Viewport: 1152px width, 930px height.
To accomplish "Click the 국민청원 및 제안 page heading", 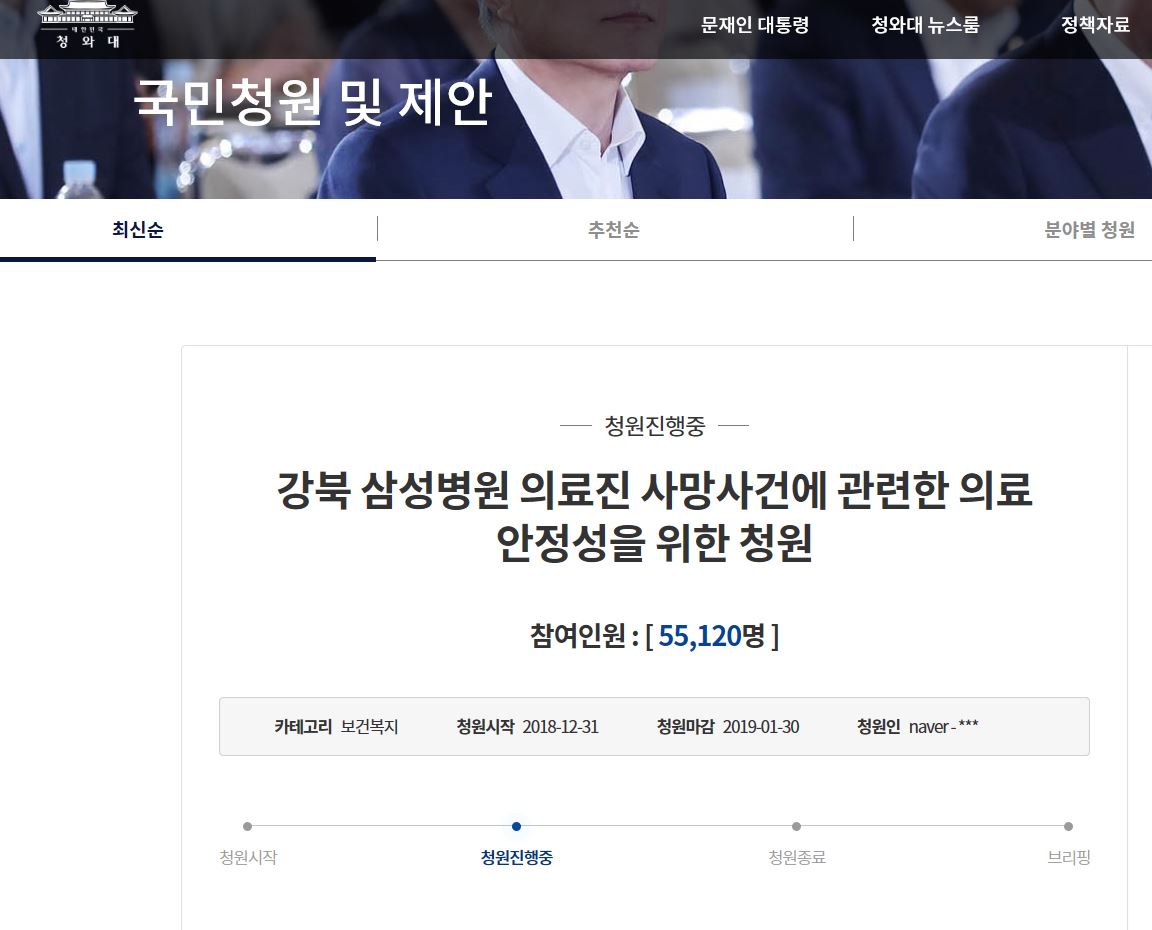I will click(x=313, y=104).
